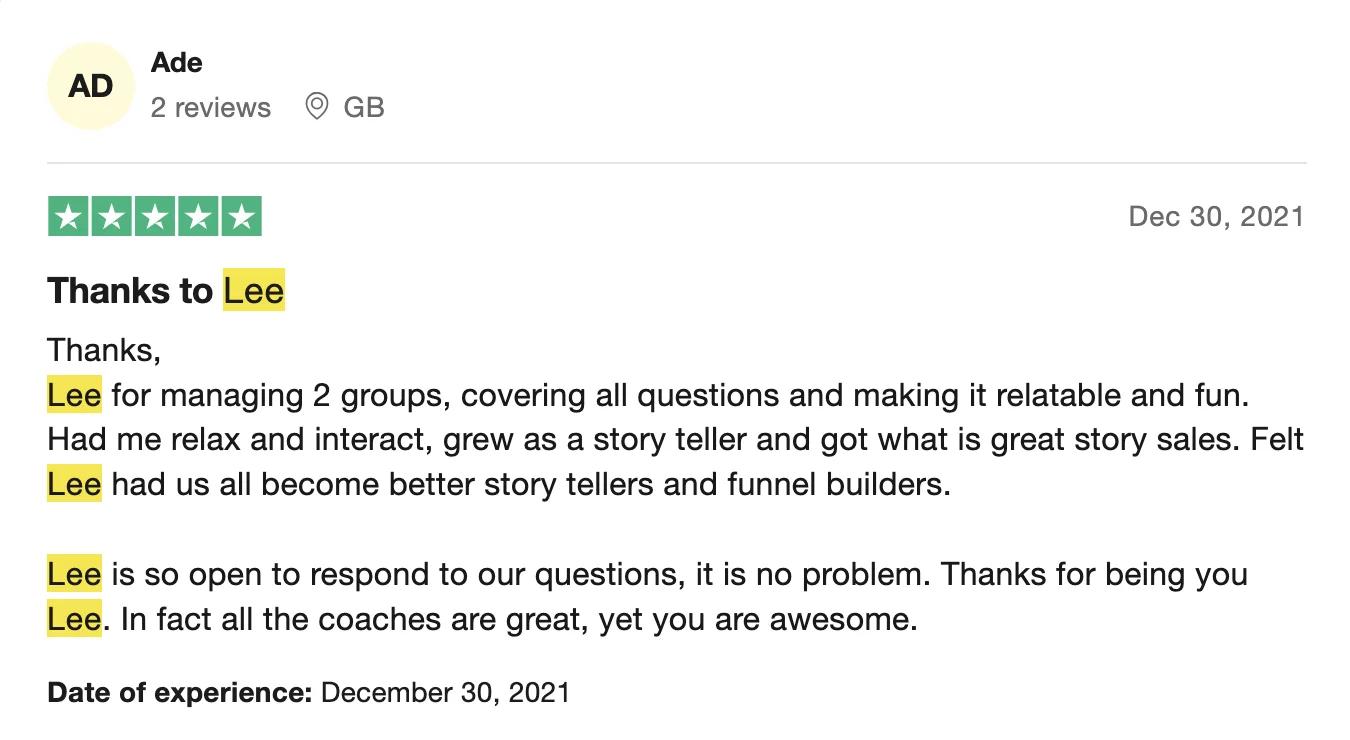Screen dimensions: 1350x740
Task: Select the fourth green rating star
Action: pos(198,216)
